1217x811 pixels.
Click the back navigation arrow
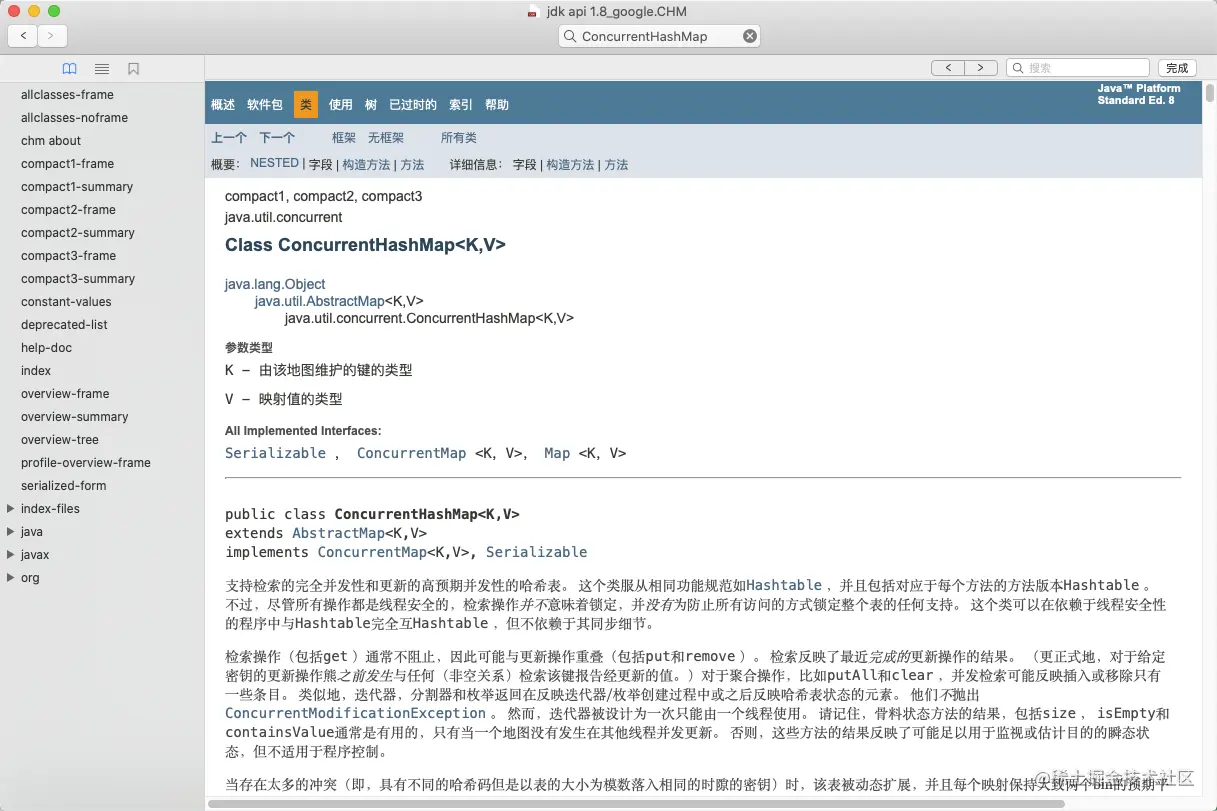coord(22,35)
